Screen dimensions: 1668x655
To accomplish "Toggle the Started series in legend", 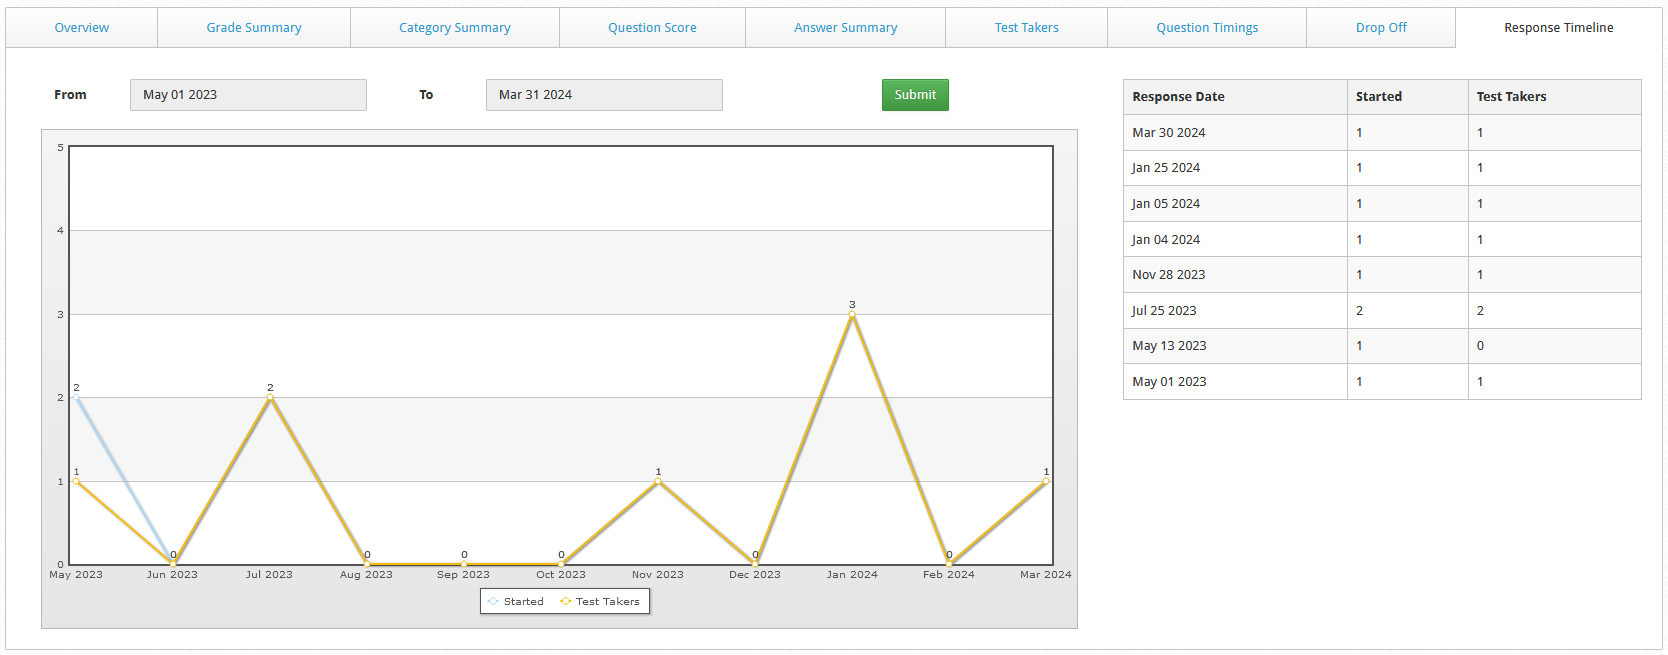I will click(516, 602).
